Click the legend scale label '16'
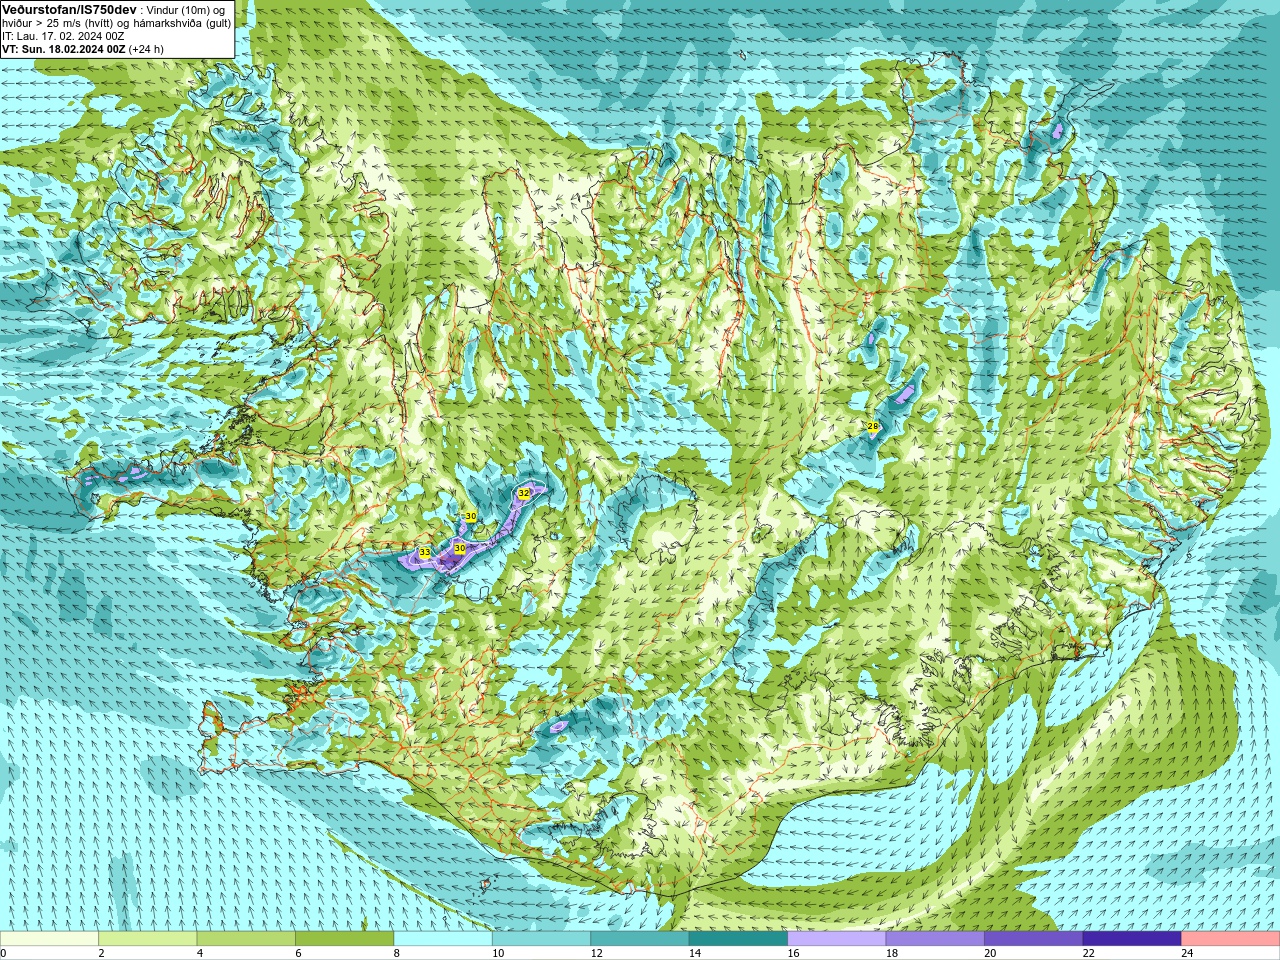This screenshot has height=960, width=1280. (793, 953)
